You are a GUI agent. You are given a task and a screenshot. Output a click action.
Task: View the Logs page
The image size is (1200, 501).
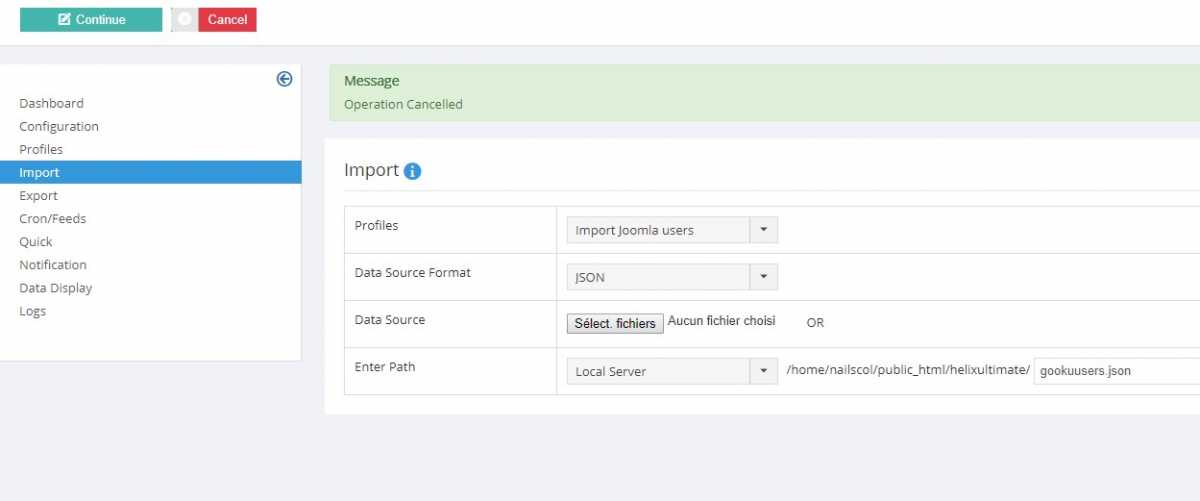[x=33, y=310]
